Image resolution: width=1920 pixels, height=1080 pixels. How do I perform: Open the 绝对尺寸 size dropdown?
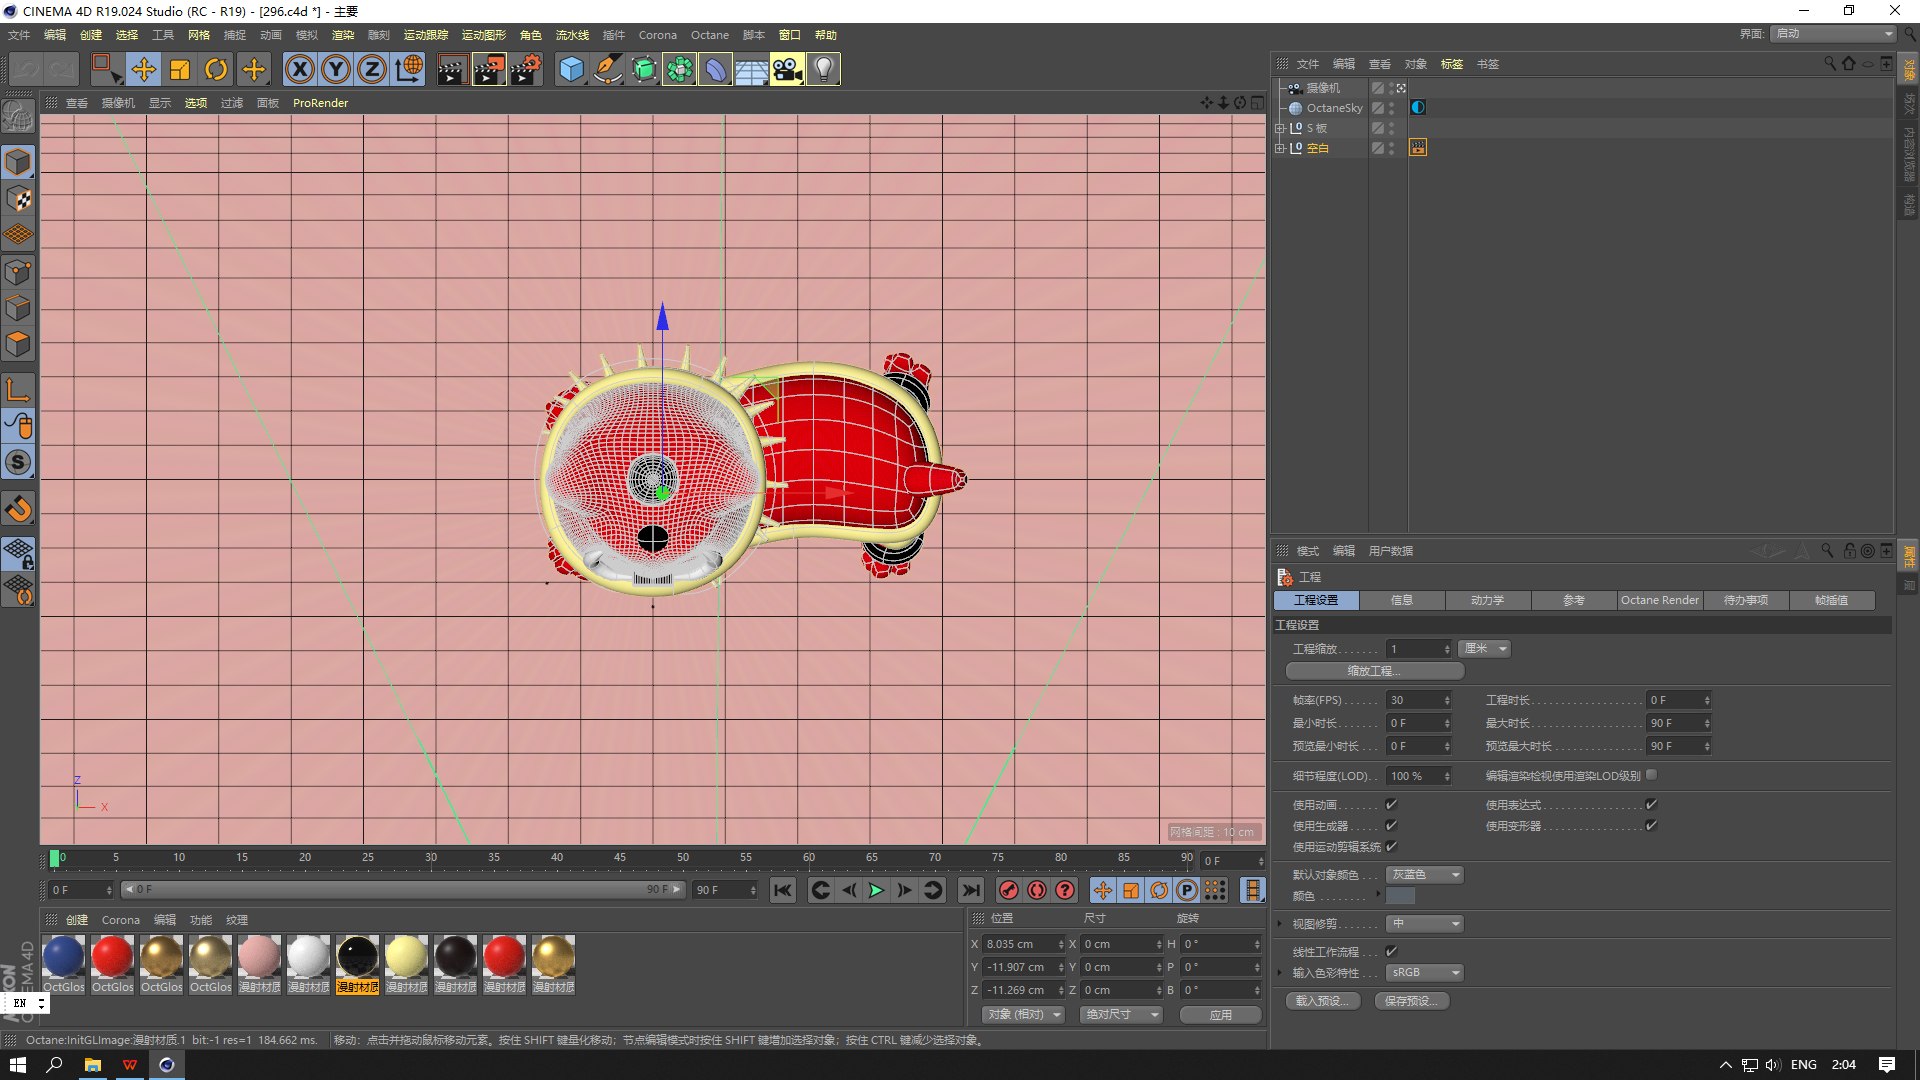pyautogui.click(x=1122, y=1015)
